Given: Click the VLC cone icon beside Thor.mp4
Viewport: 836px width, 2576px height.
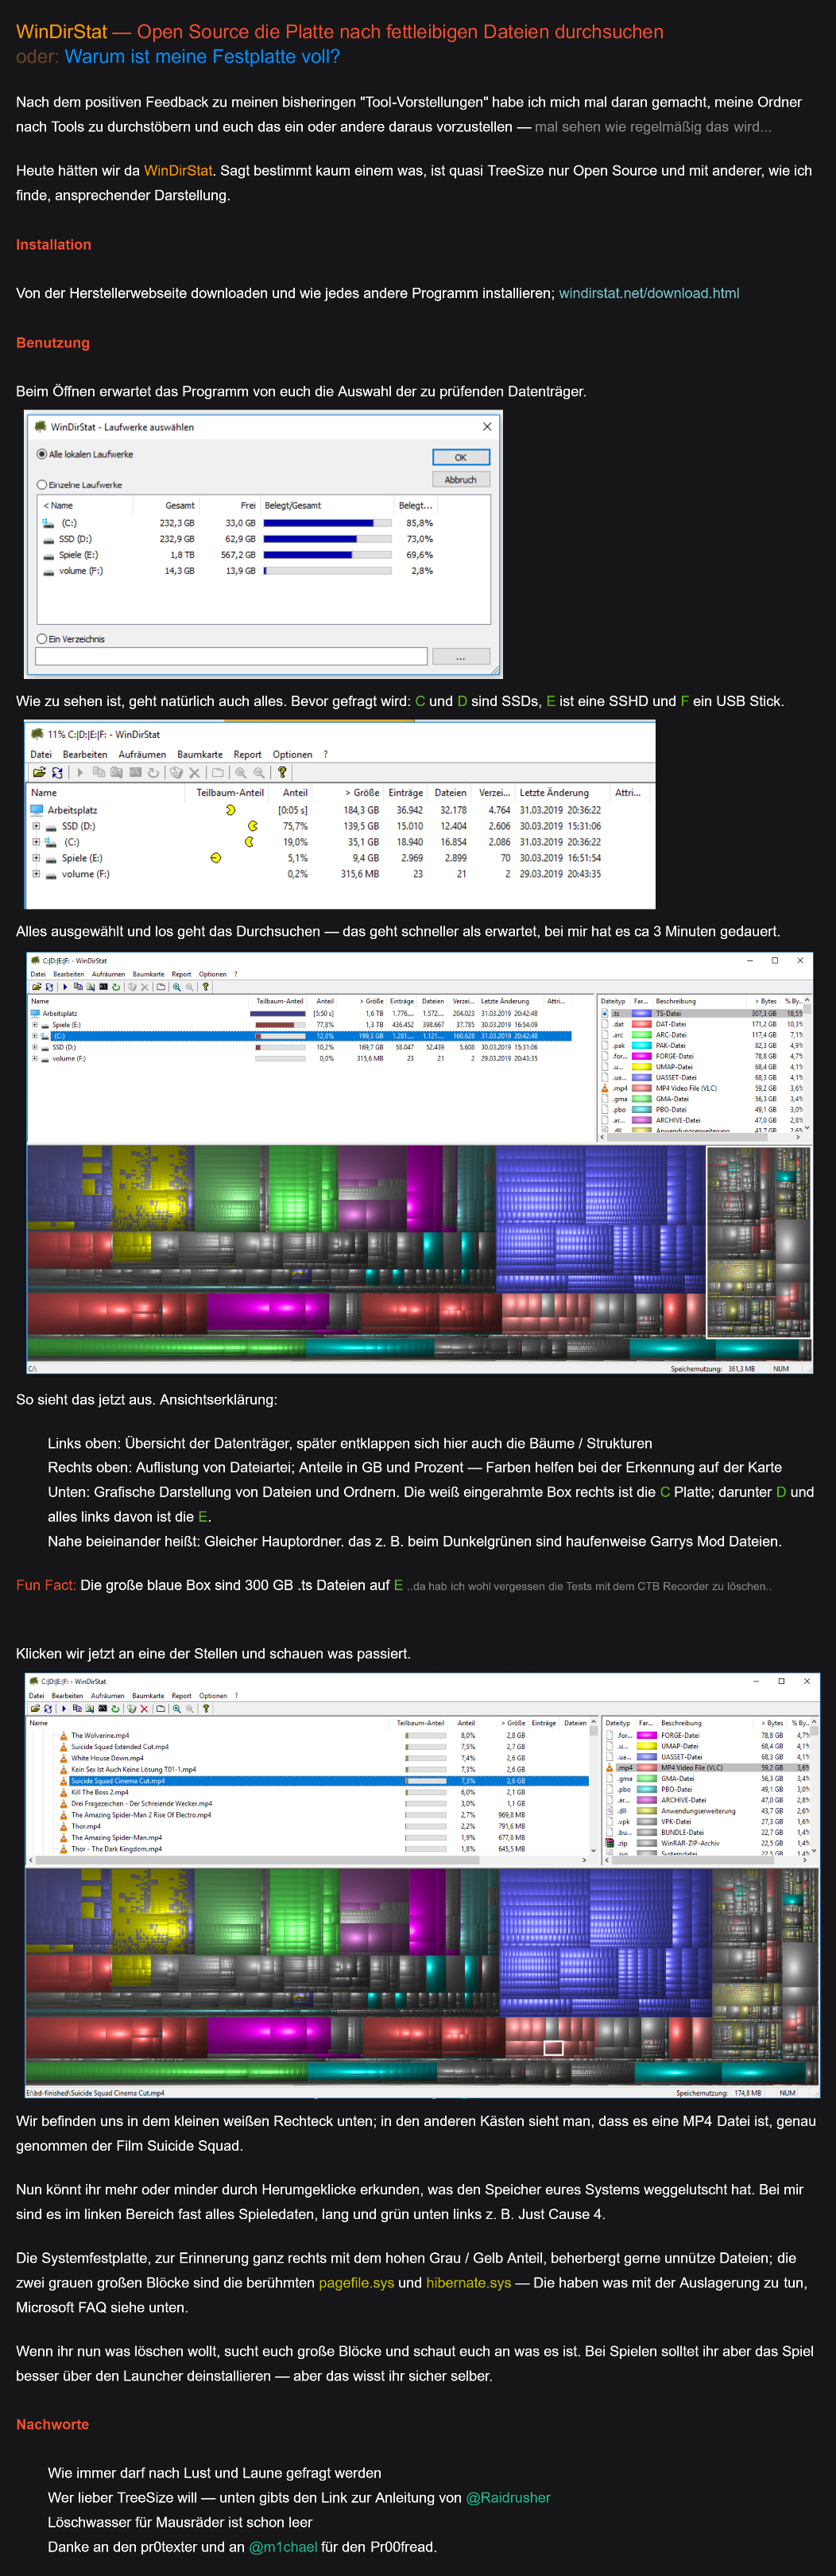Looking at the screenshot, I should pos(64,1826).
